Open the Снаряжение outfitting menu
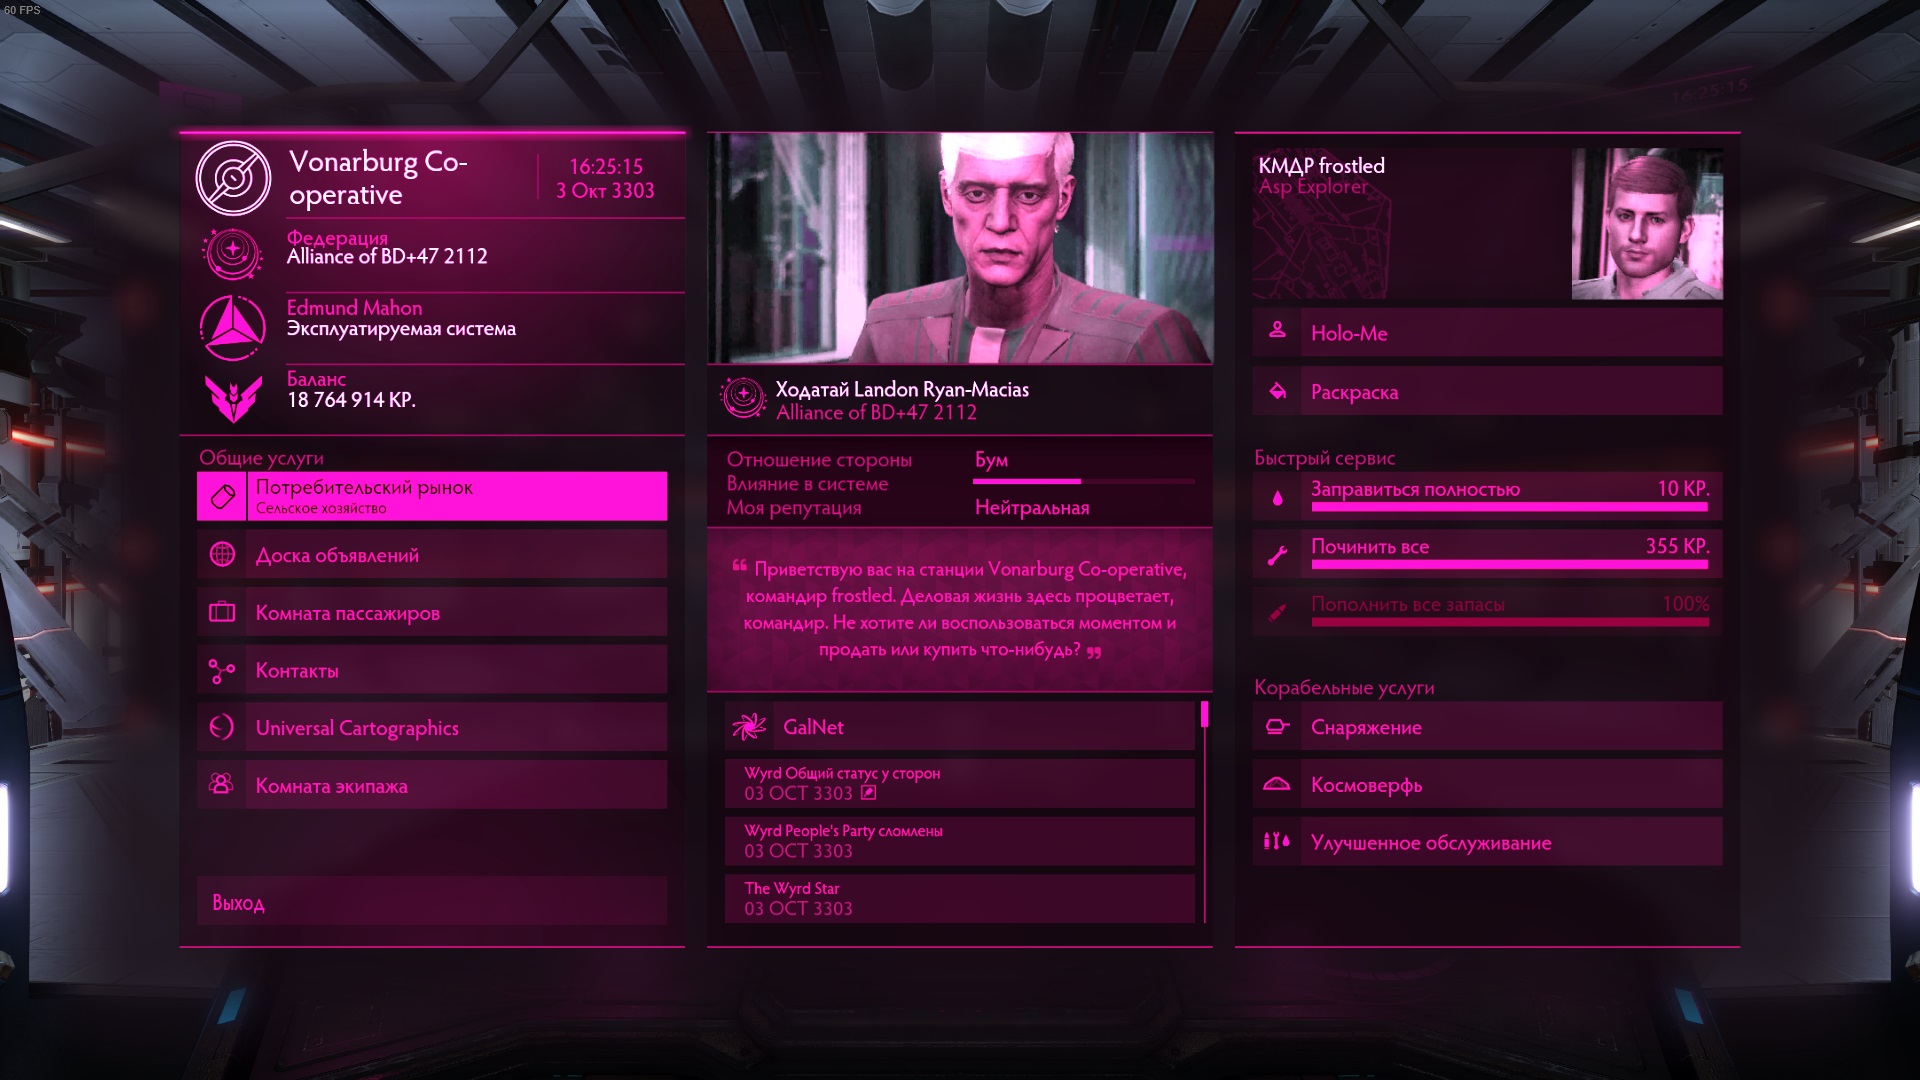Screen dimensions: 1920x1080 (x=1487, y=727)
